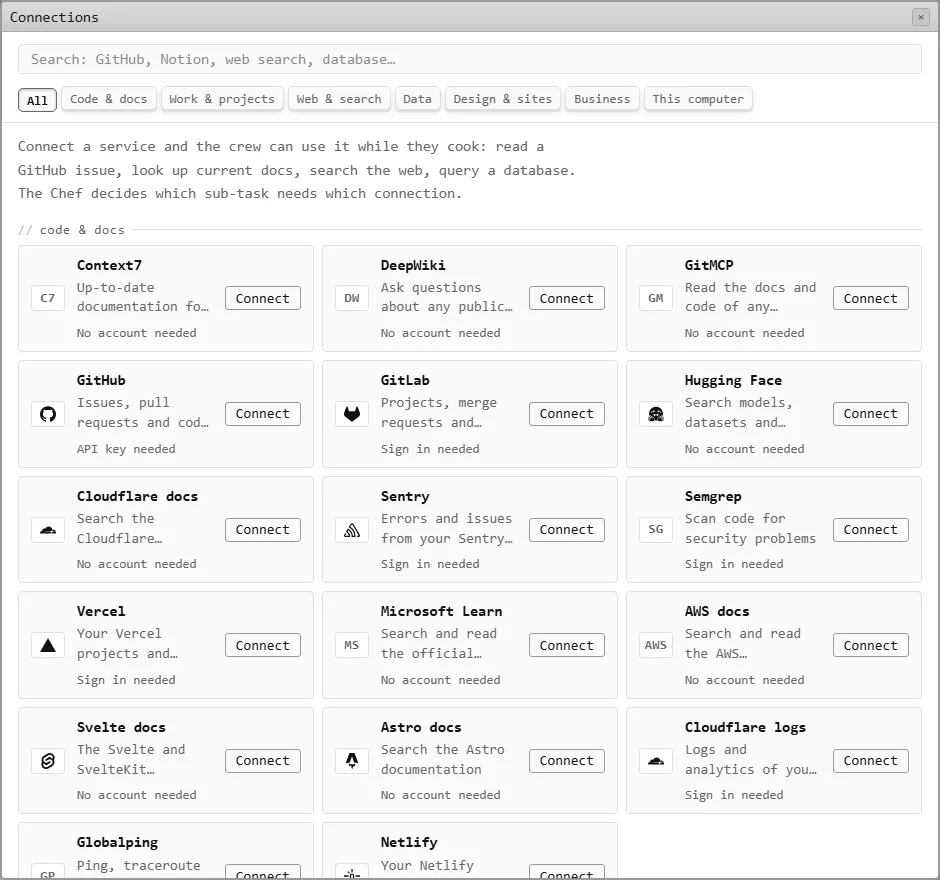Switch to Work & projects filter

tap(222, 99)
